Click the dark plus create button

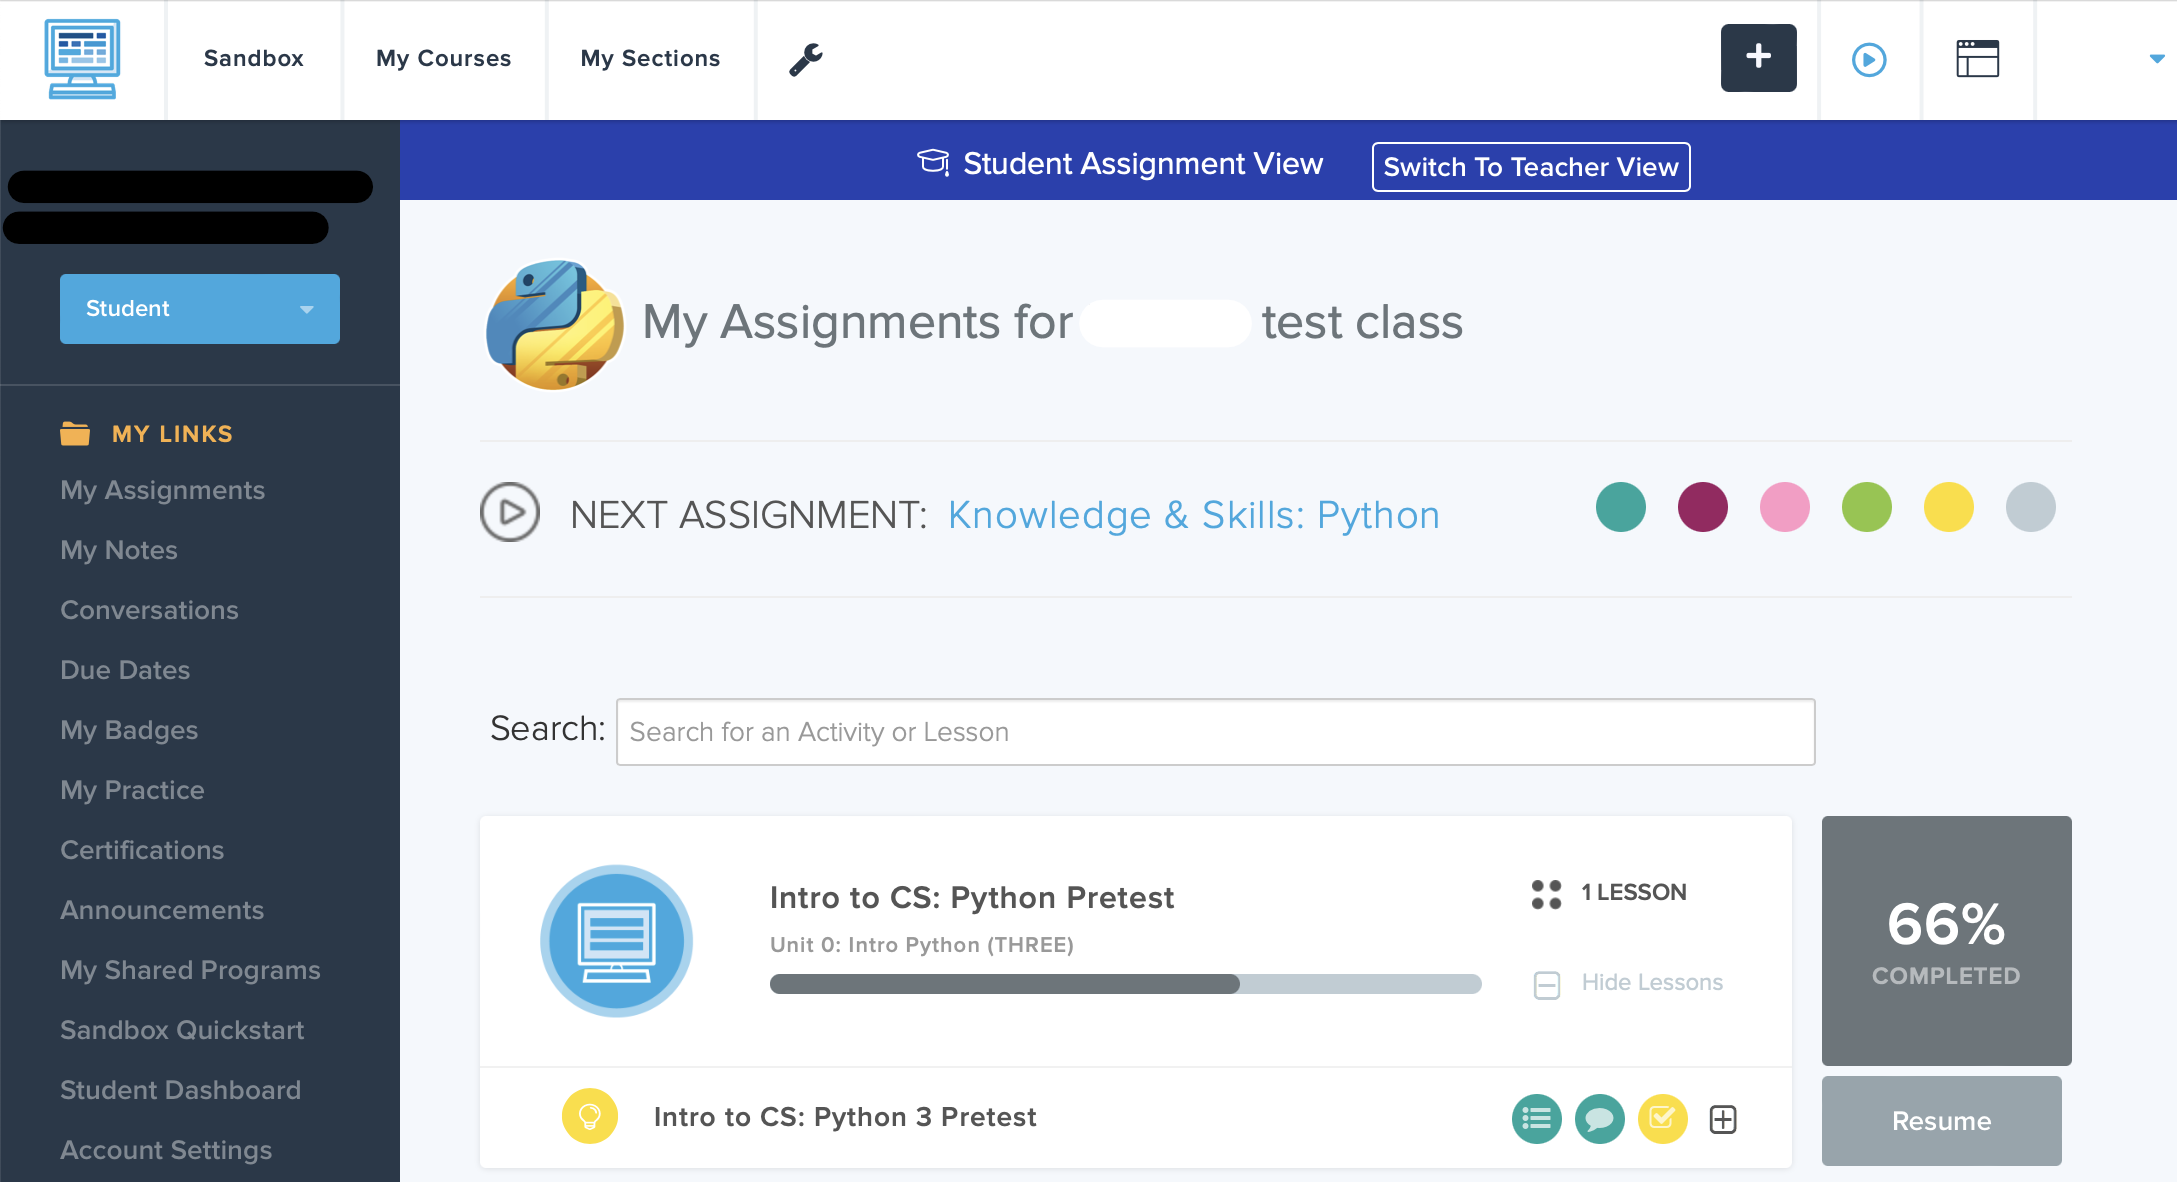coord(1758,58)
